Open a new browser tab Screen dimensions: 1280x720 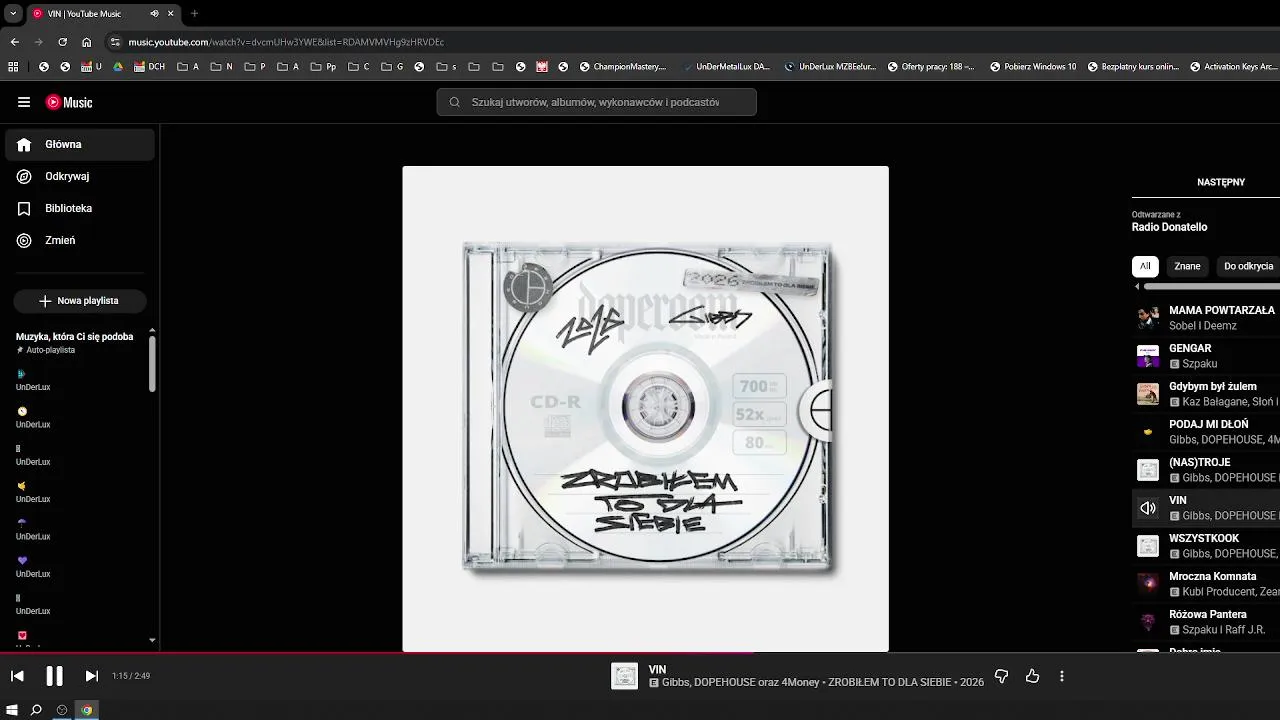(194, 13)
